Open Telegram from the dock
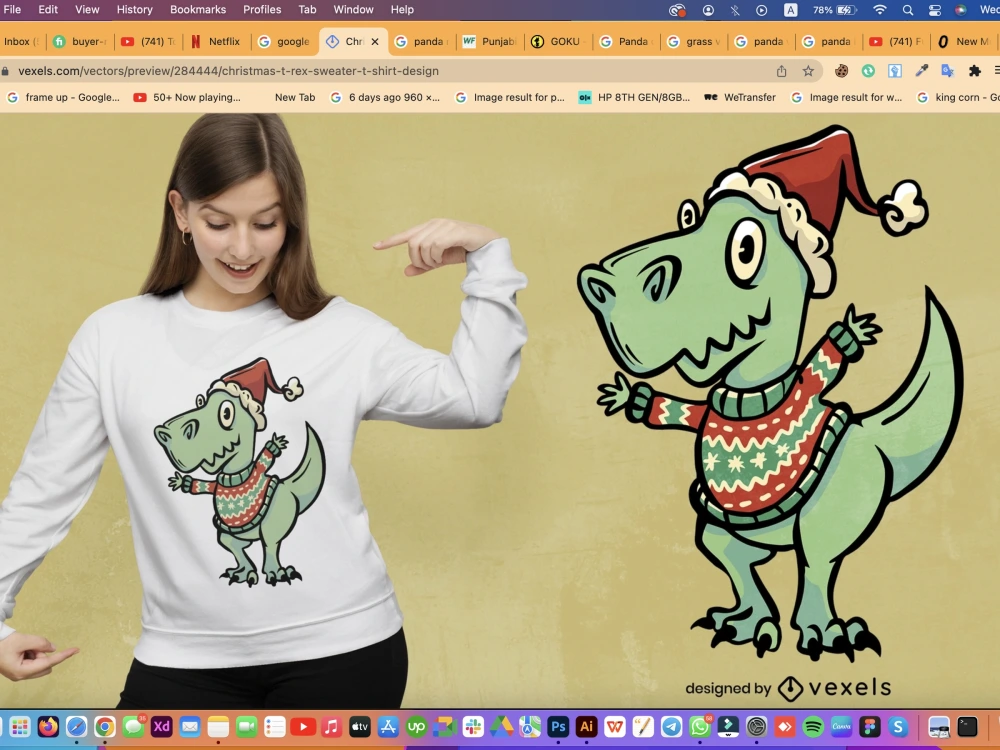Viewport: 1000px width, 750px height. coord(672,726)
